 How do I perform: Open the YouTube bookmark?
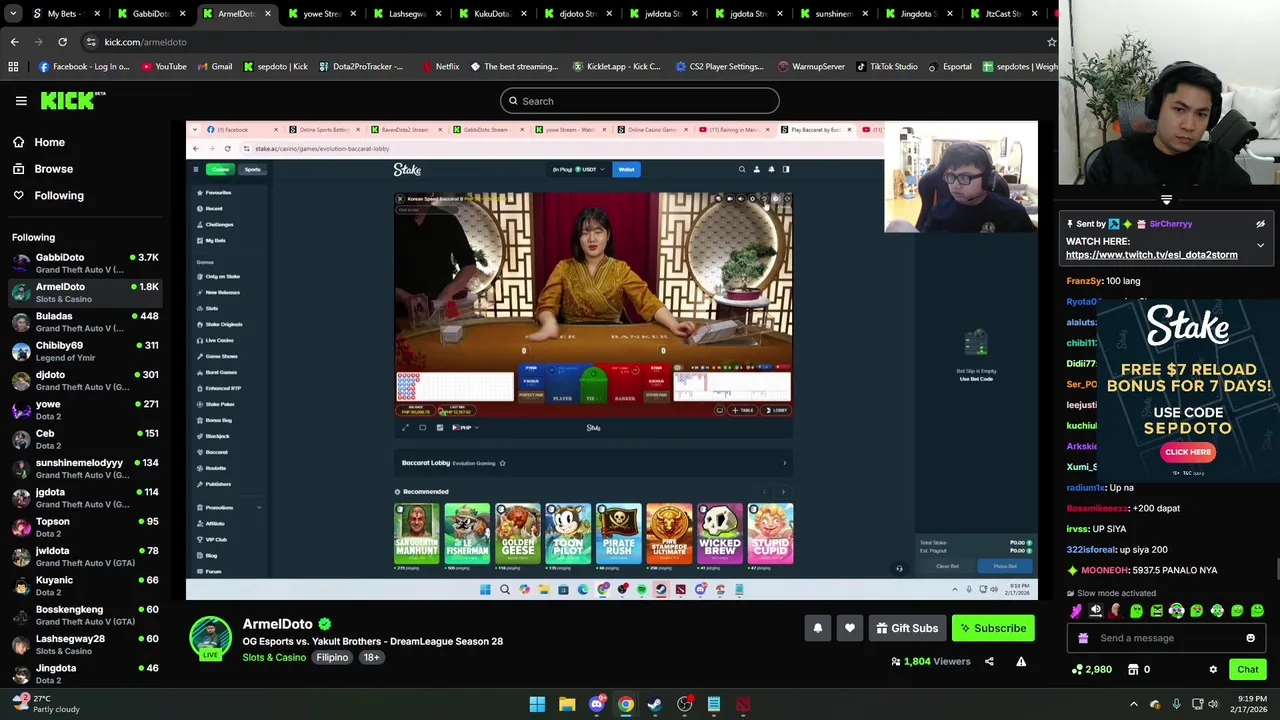pos(164,66)
